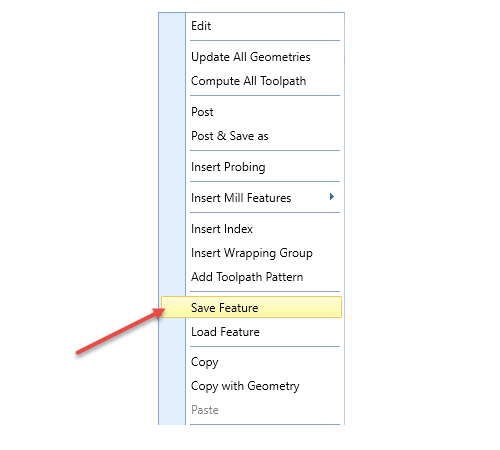Choose Load Feature

251,332
